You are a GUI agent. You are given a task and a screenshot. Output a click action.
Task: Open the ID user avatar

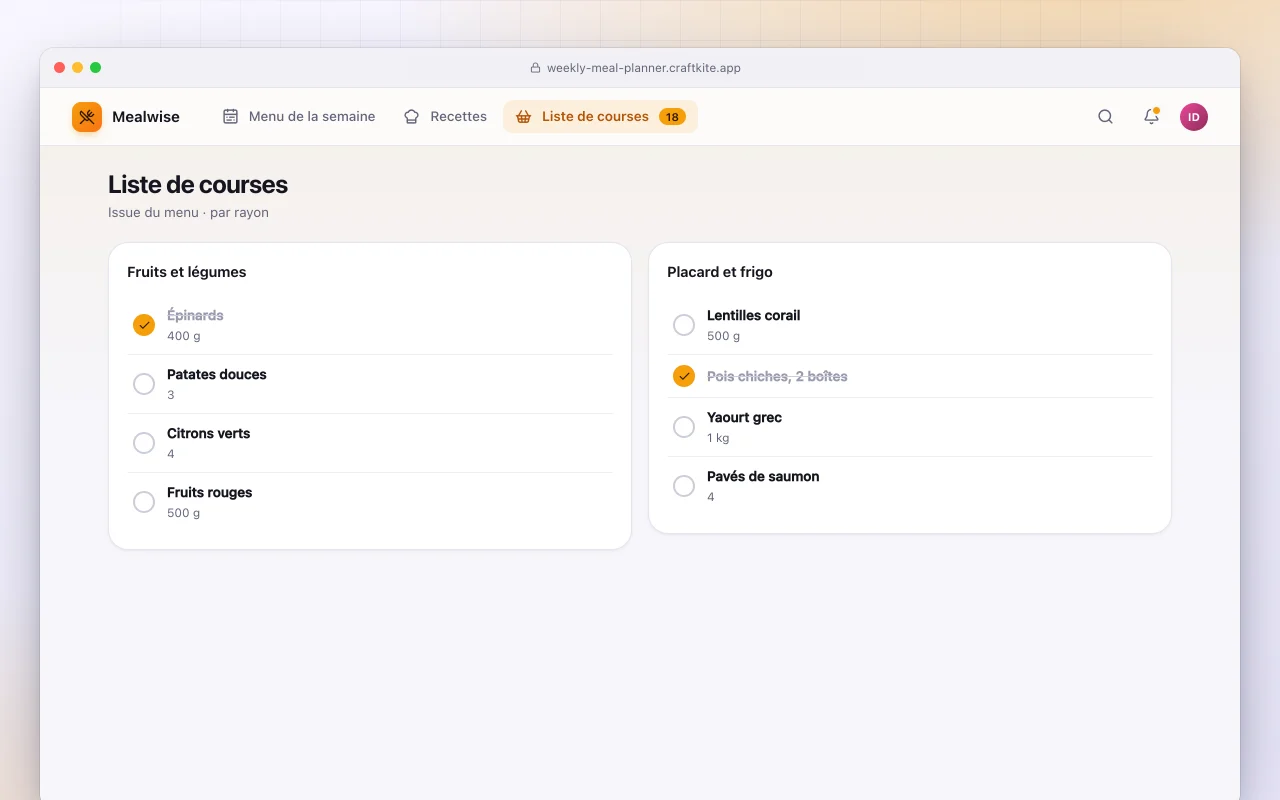pyautogui.click(x=1194, y=117)
